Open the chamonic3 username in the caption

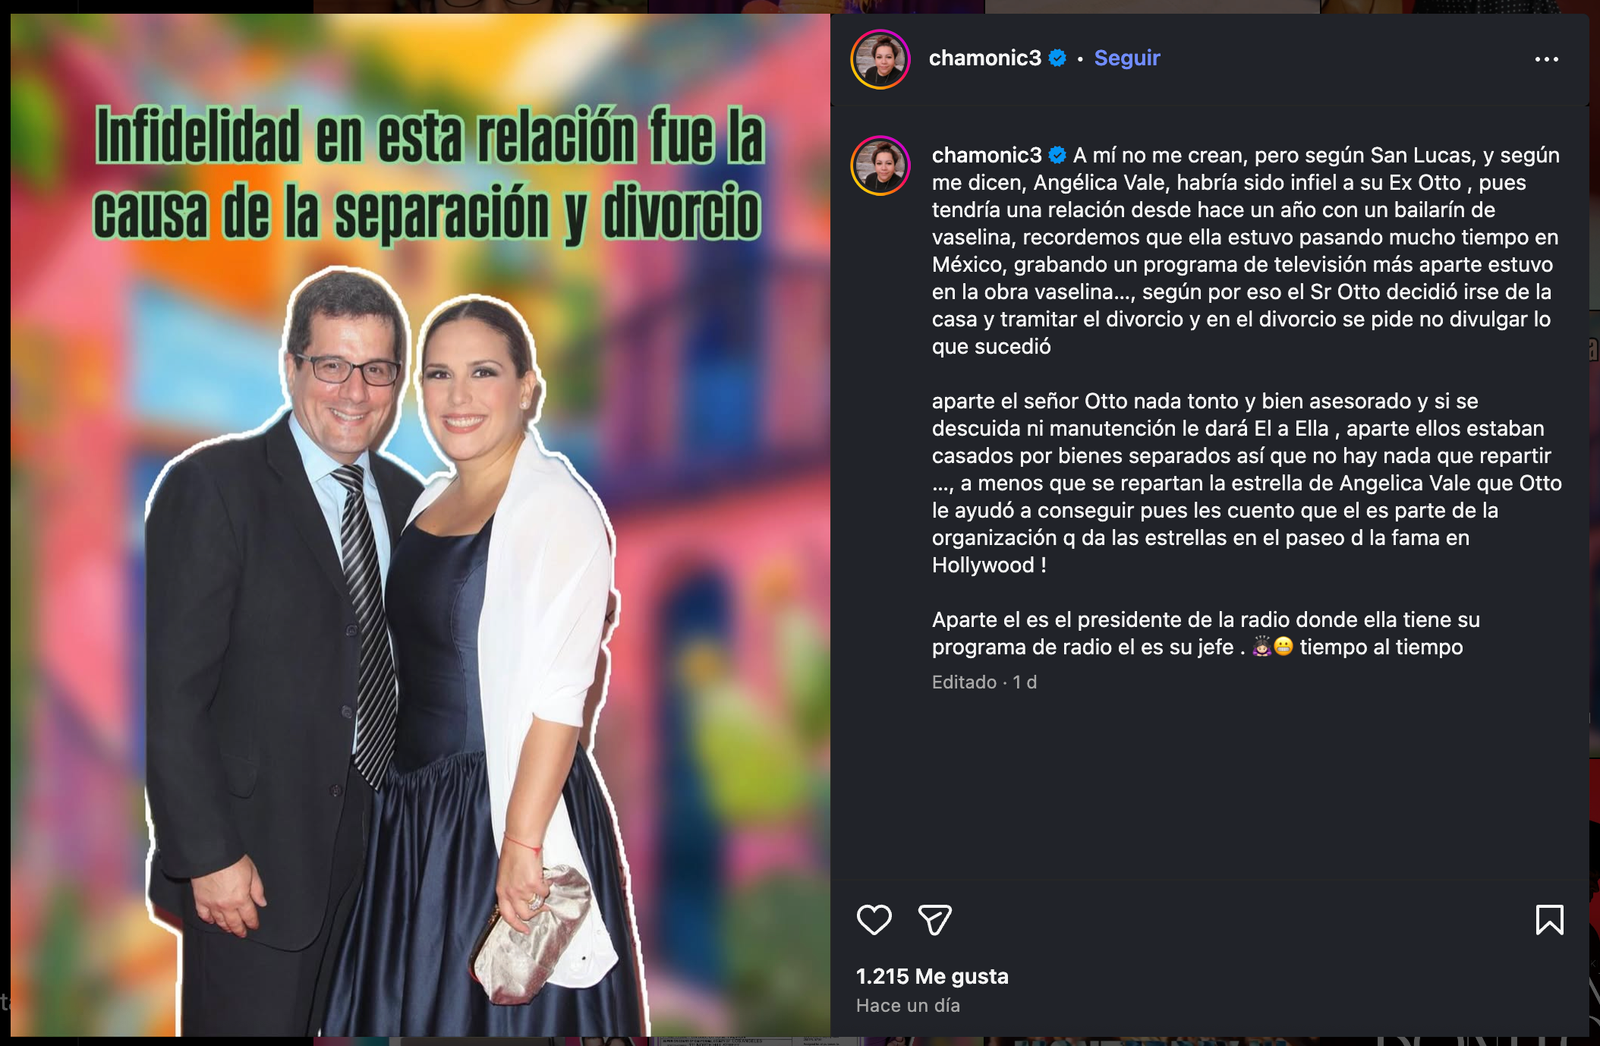pos(987,155)
